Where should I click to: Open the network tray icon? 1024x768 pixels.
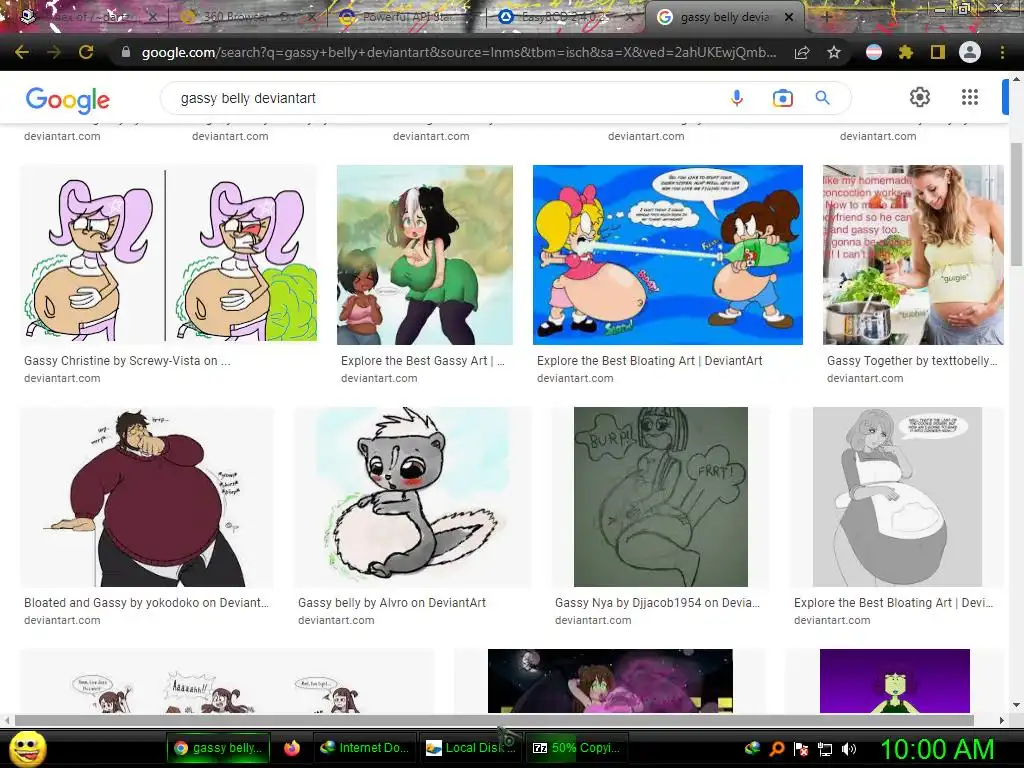click(825, 748)
